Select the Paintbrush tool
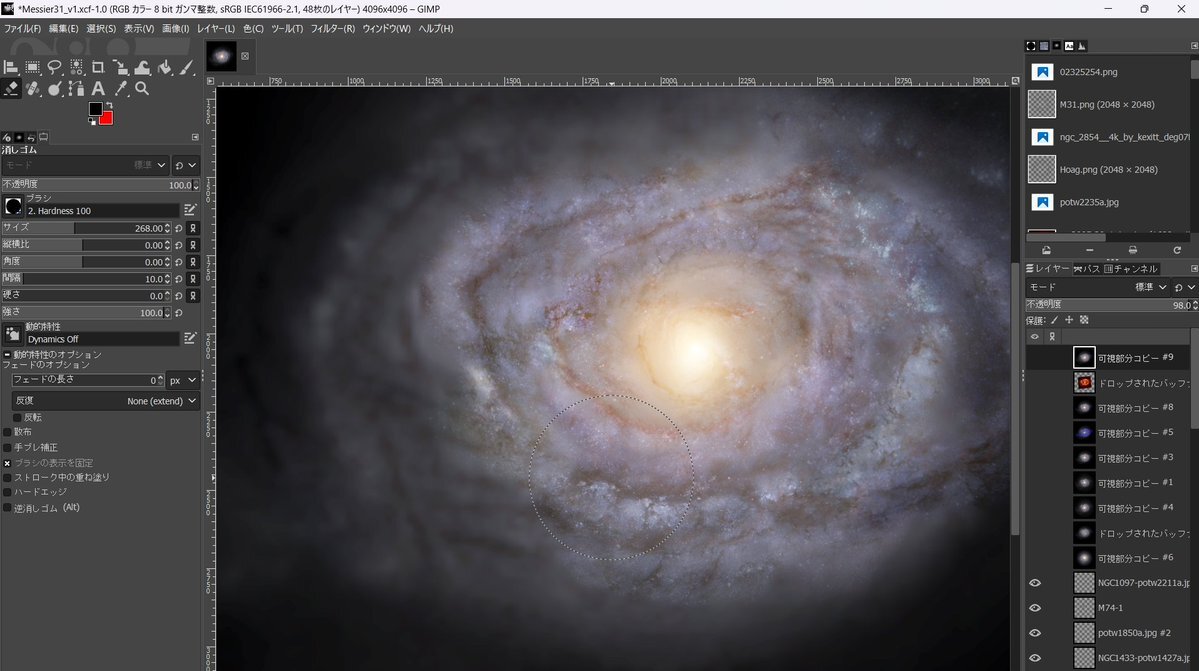The image size is (1199, 671). coord(187,67)
